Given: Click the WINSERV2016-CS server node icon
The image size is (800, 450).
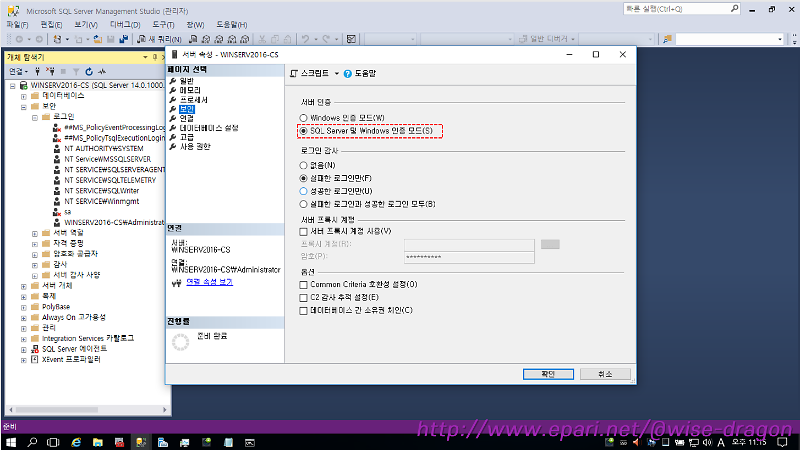Looking at the screenshot, I should click(x=23, y=85).
